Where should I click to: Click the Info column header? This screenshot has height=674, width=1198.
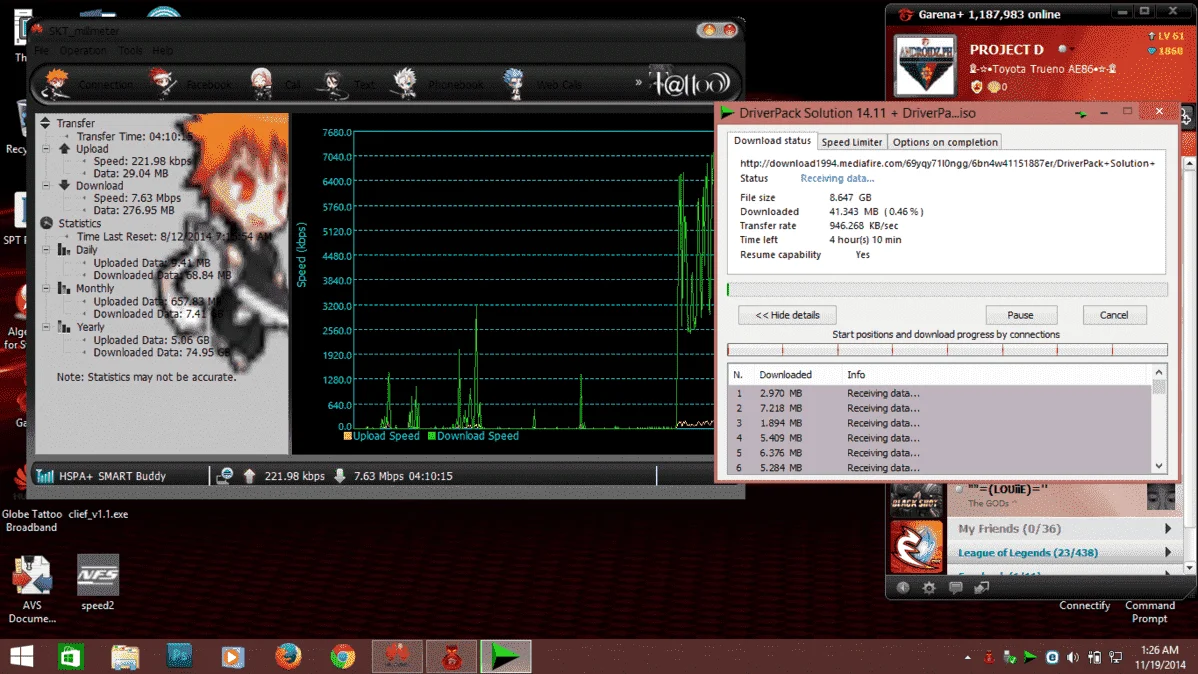click(x=856, y=374)
